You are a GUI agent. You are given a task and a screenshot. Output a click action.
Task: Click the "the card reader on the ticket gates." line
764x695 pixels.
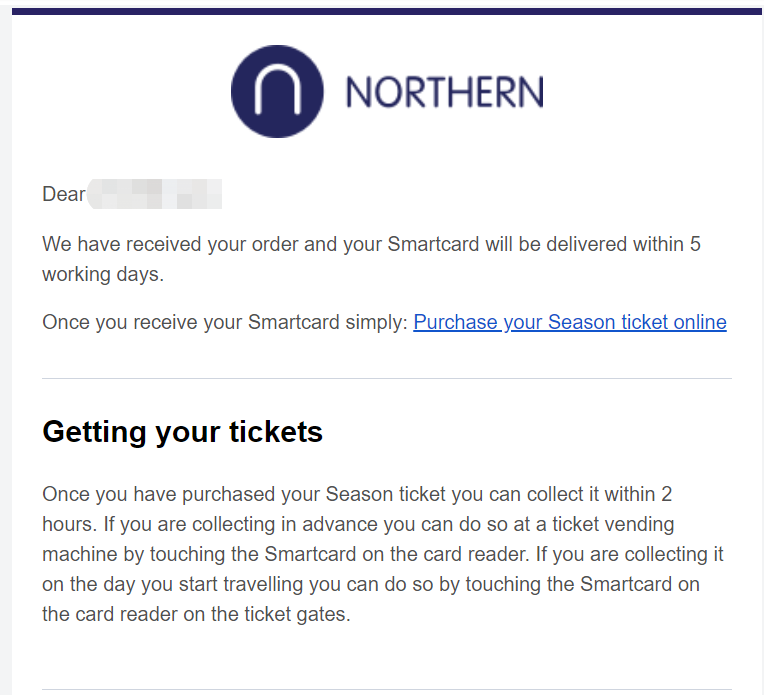196,614
